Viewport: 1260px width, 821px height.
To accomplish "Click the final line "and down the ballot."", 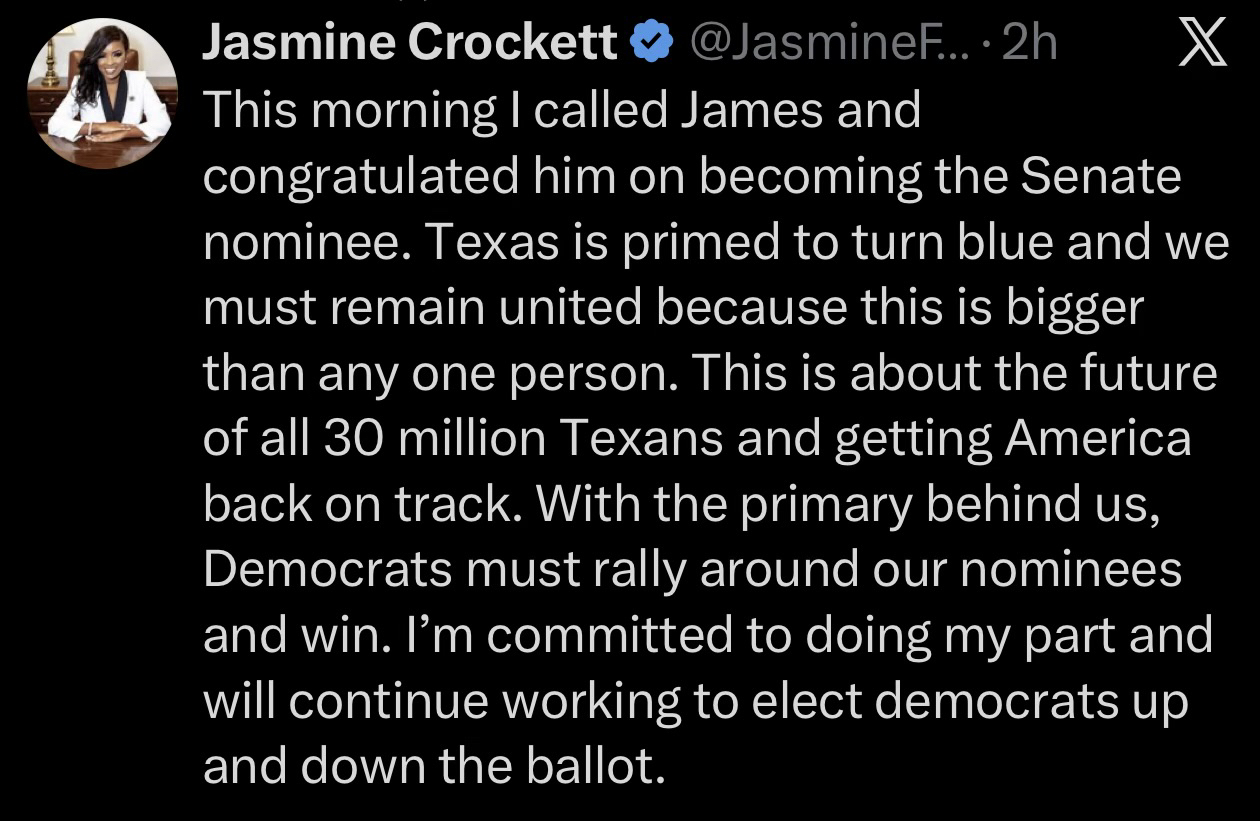I will click(434, 767).
